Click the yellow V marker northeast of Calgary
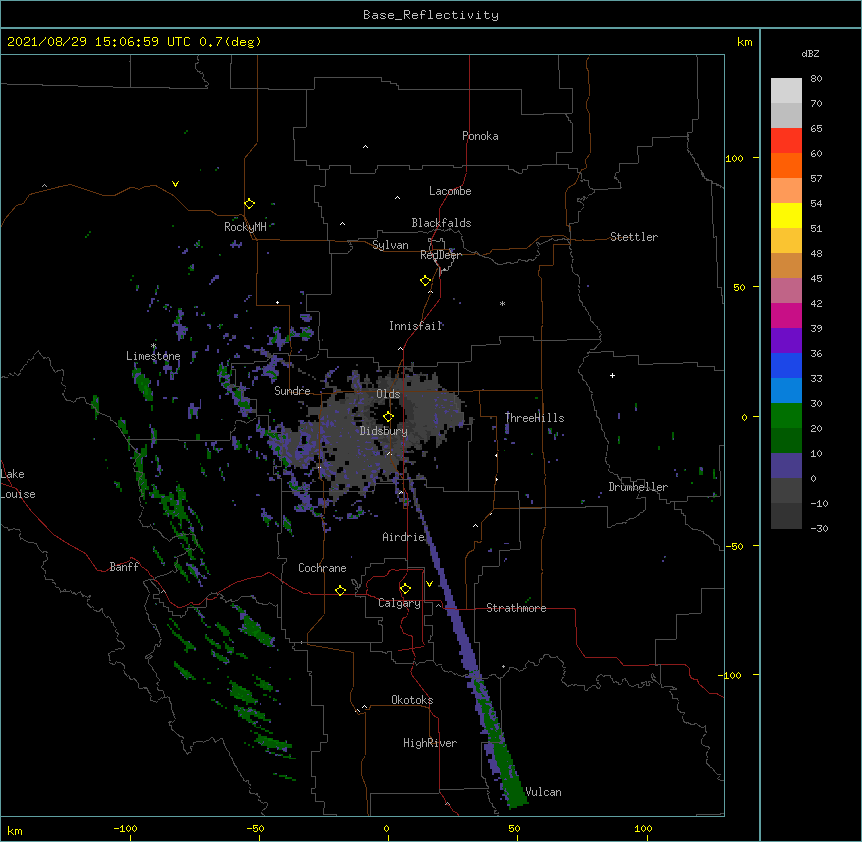 429,584
